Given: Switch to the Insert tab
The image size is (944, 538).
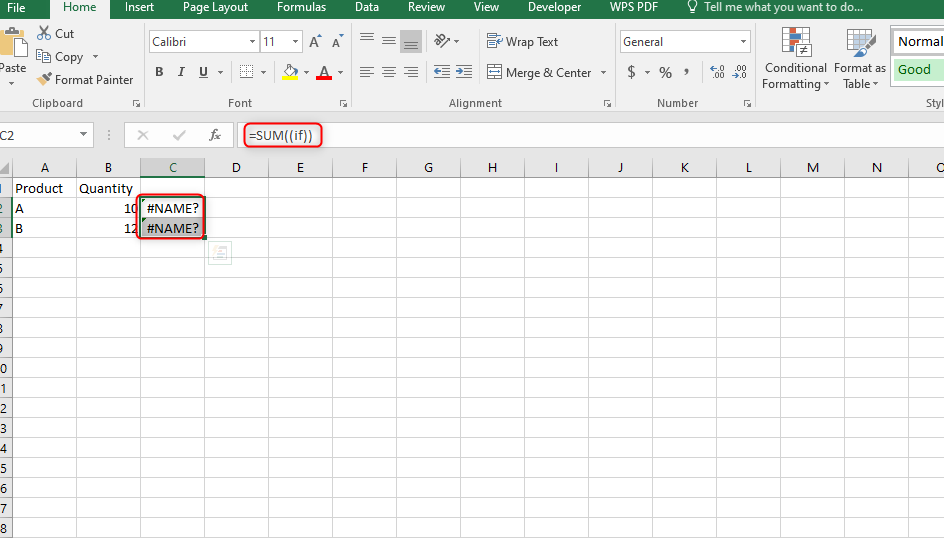Looking at the screenshot, I should (139, 7).
